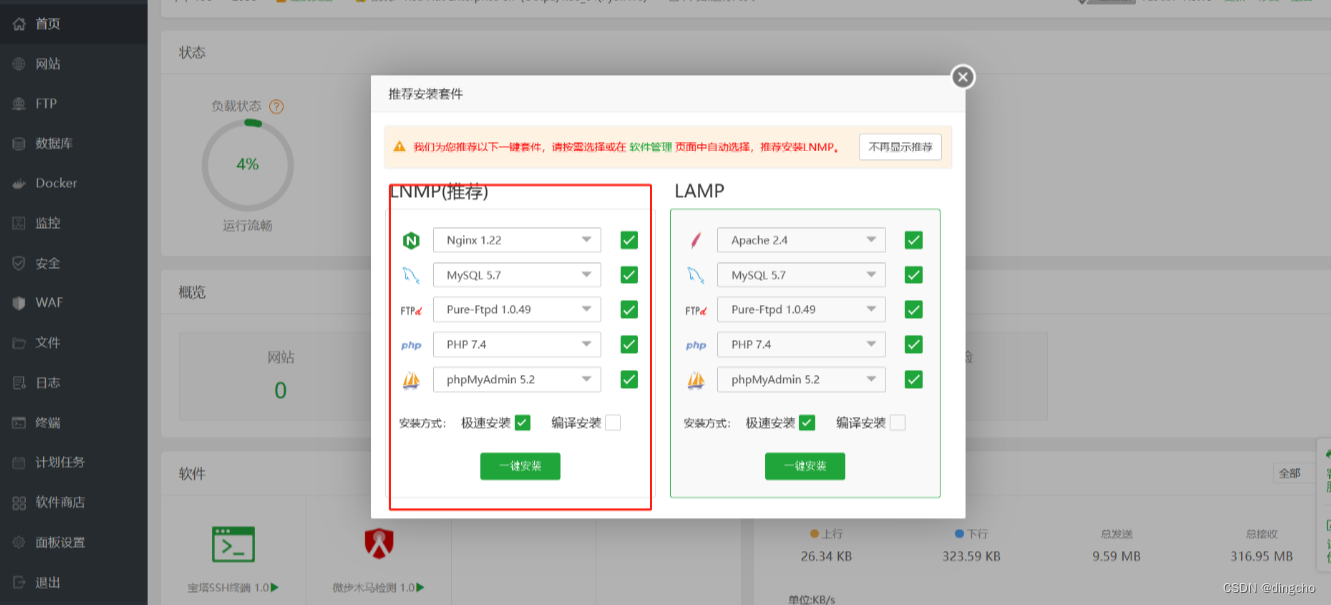Open the Apache 2.4 version dropdown
The height and width of the screenshot is (605, 1331).
pyautogui.click(x=801, y=240)
